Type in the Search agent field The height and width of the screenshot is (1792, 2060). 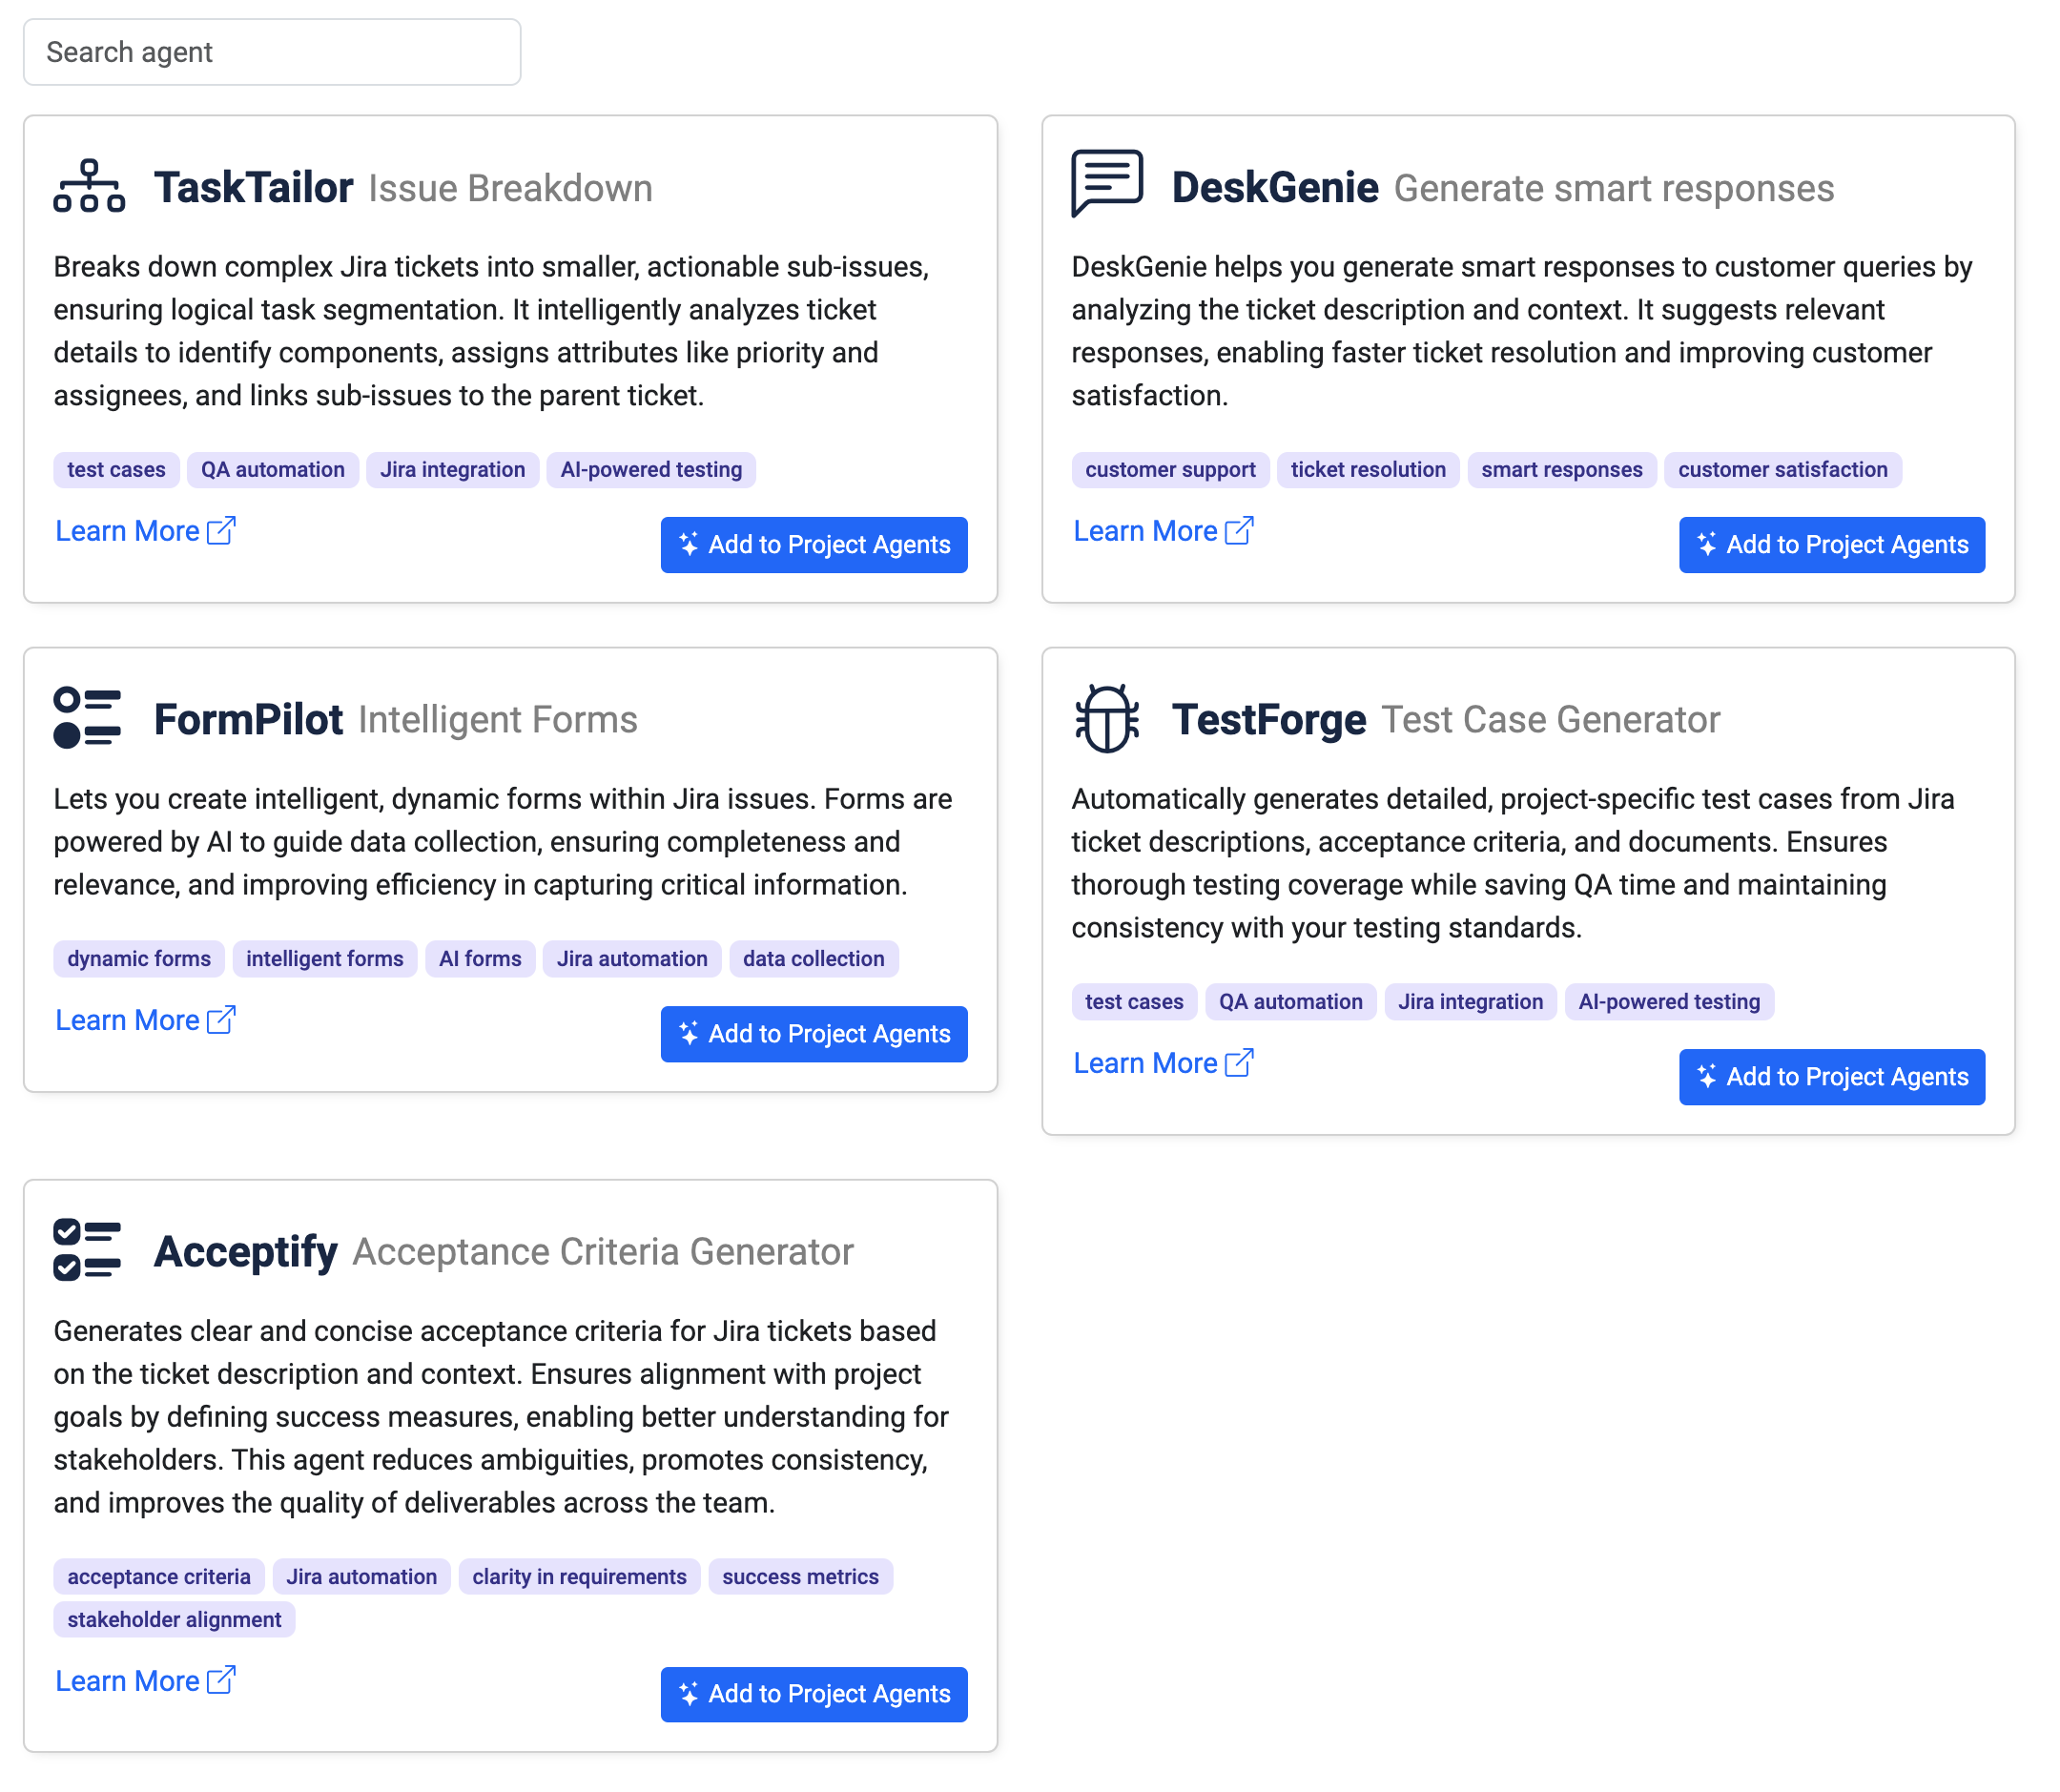(x=272, y=52)
